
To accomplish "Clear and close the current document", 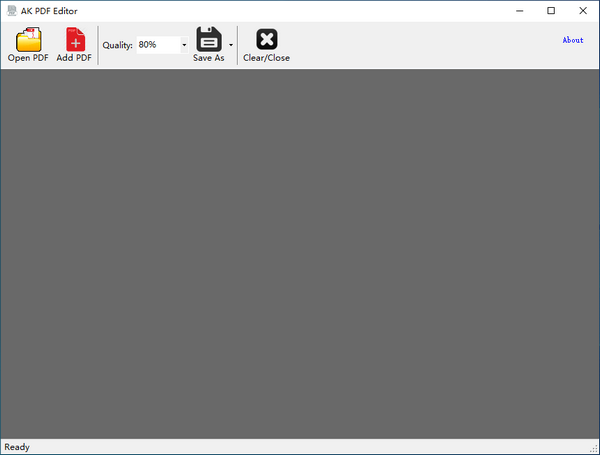I will pos(266,44).
